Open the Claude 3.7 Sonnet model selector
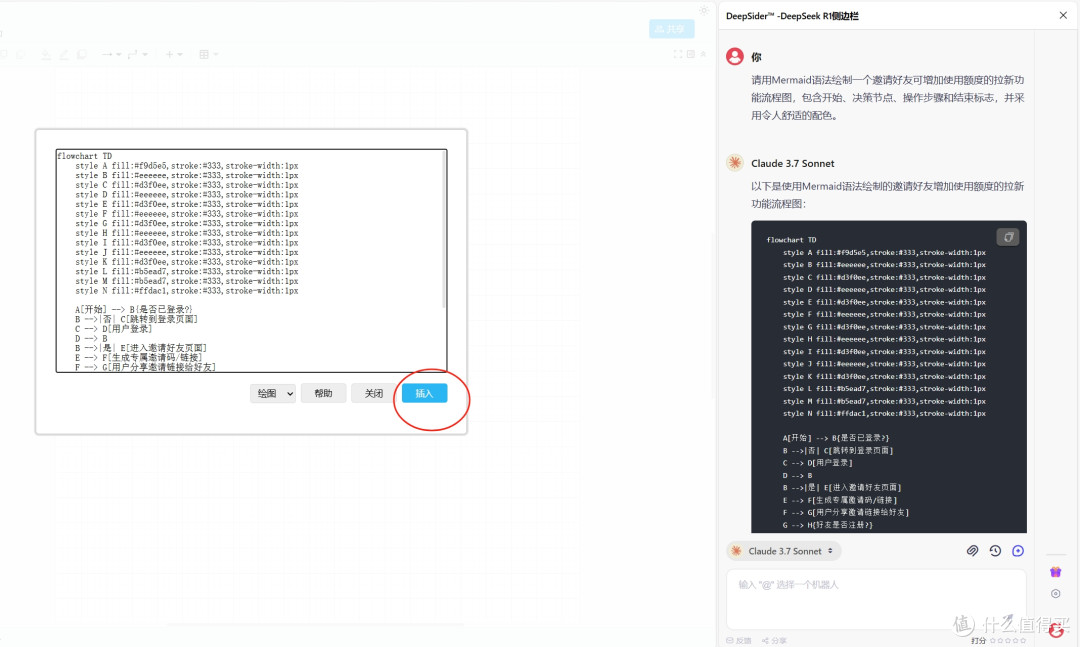 pos(784,551)
